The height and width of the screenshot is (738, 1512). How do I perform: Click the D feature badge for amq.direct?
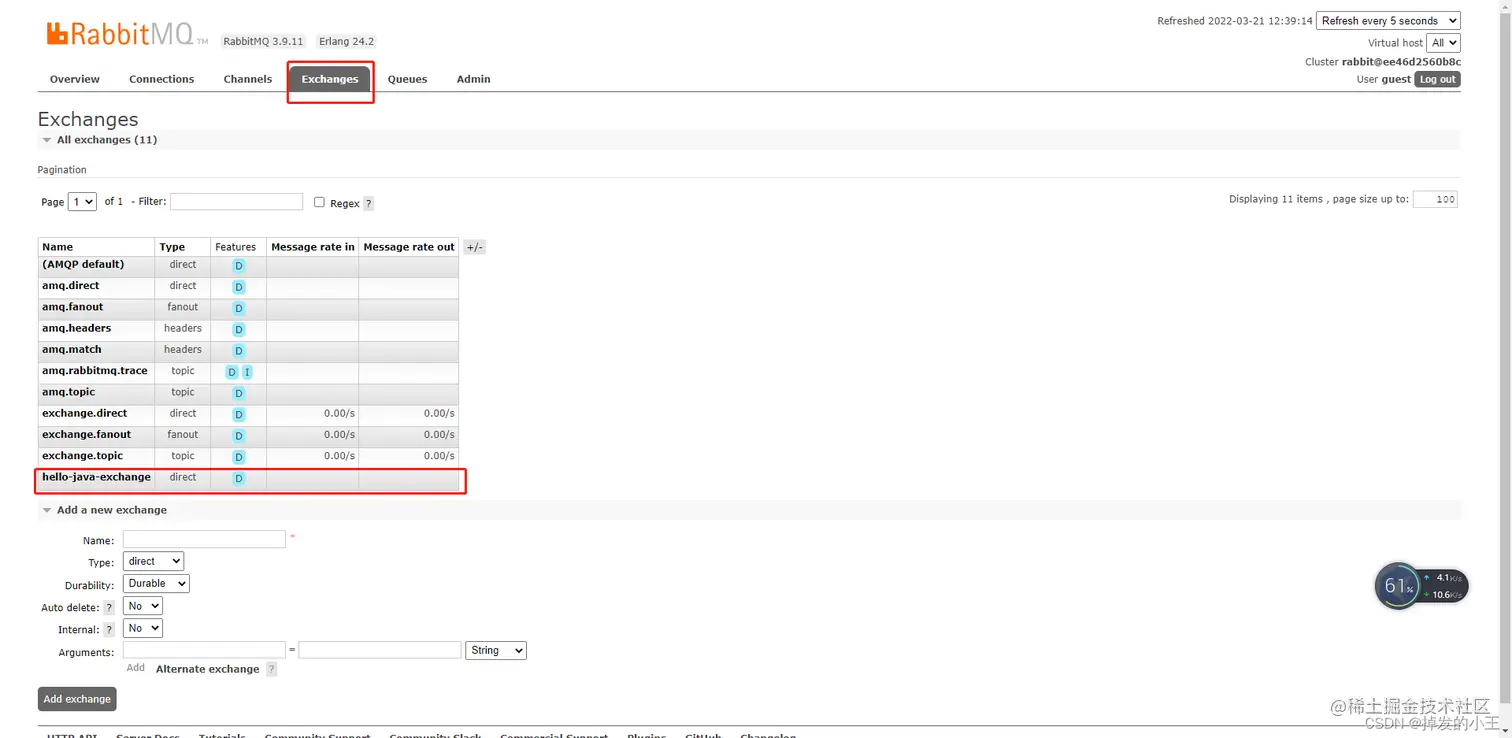click(238, 287)
